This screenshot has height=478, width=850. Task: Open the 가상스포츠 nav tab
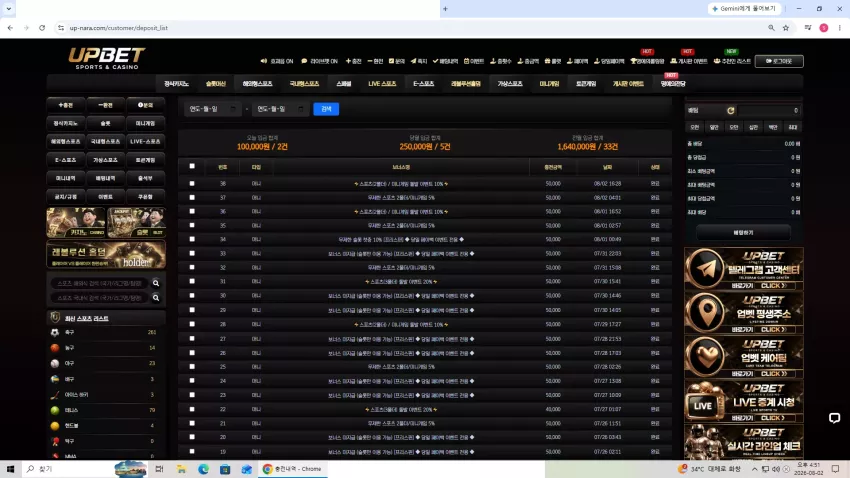pyautogui.click(x=510, y=83)
